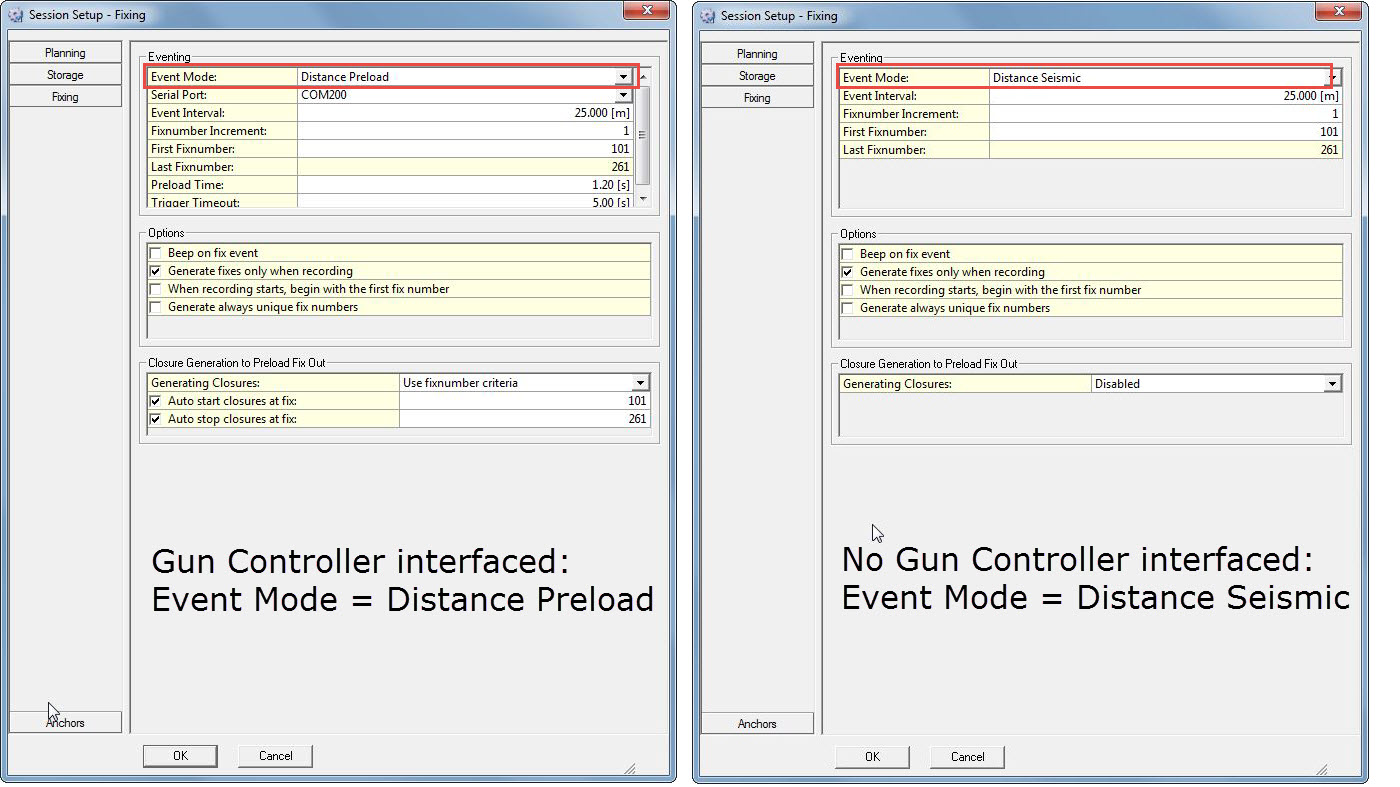
Task: Expand the Serial Port COM200 dropdown
Action: [x=623, y=95]
